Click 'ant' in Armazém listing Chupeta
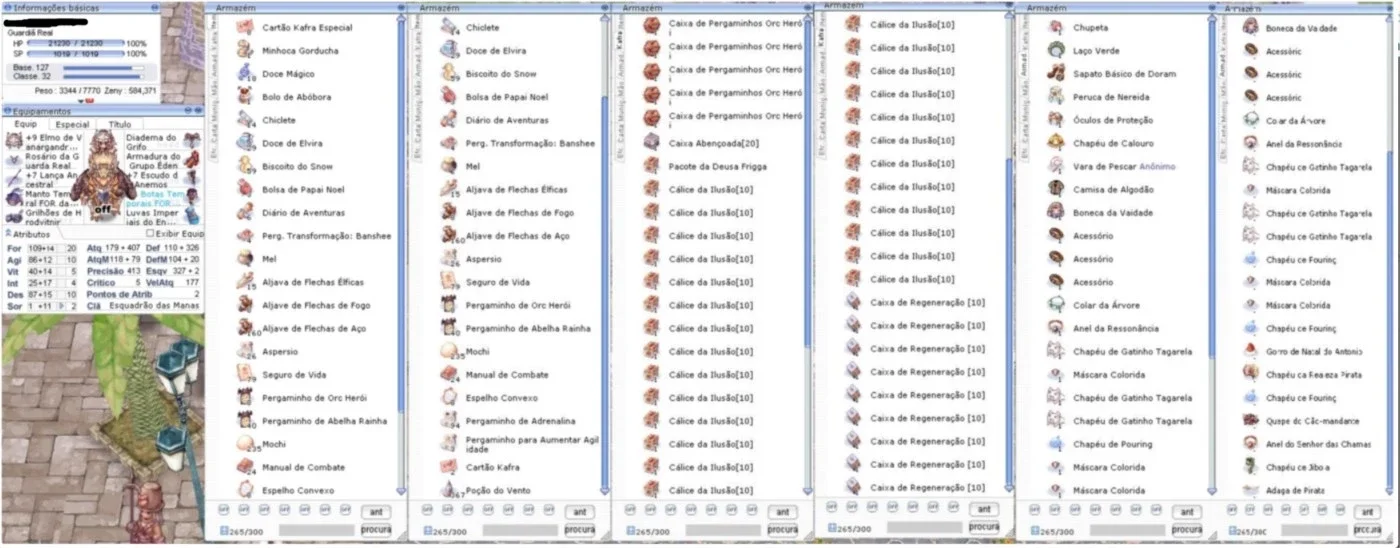Screen dimensions: 1400x548 point(1187,511)
